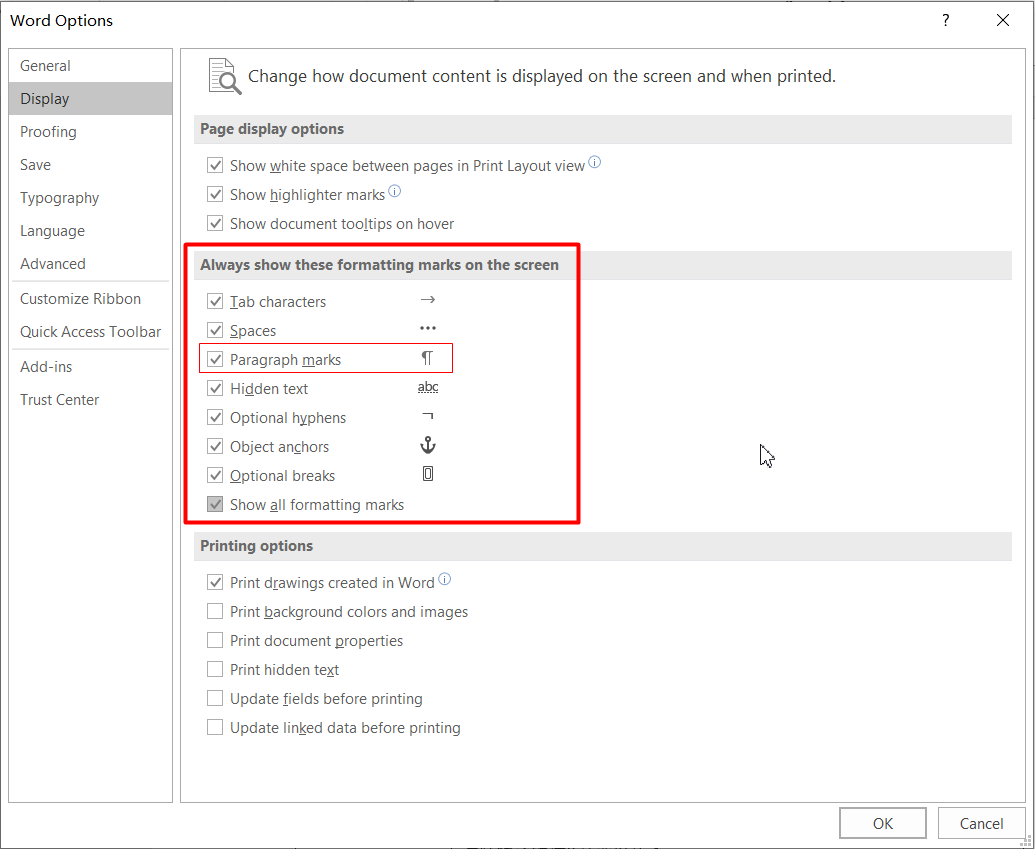Click the Always show these formatting marks heading
Screen dimensions: 1035x849
tap(380, 265)
